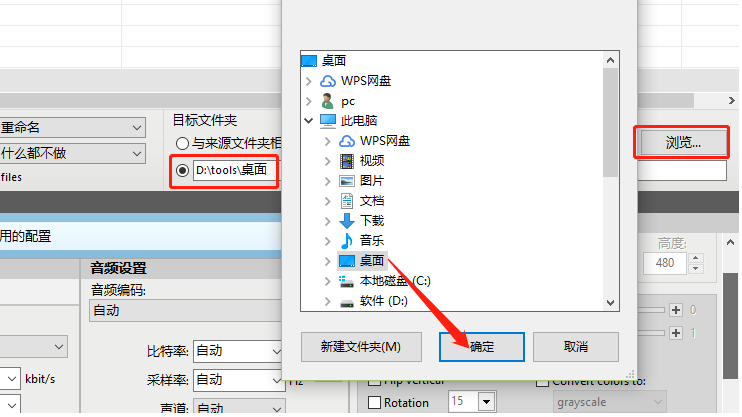Select the pc user folder icon

pyautogui.click(x=327, y=101)
